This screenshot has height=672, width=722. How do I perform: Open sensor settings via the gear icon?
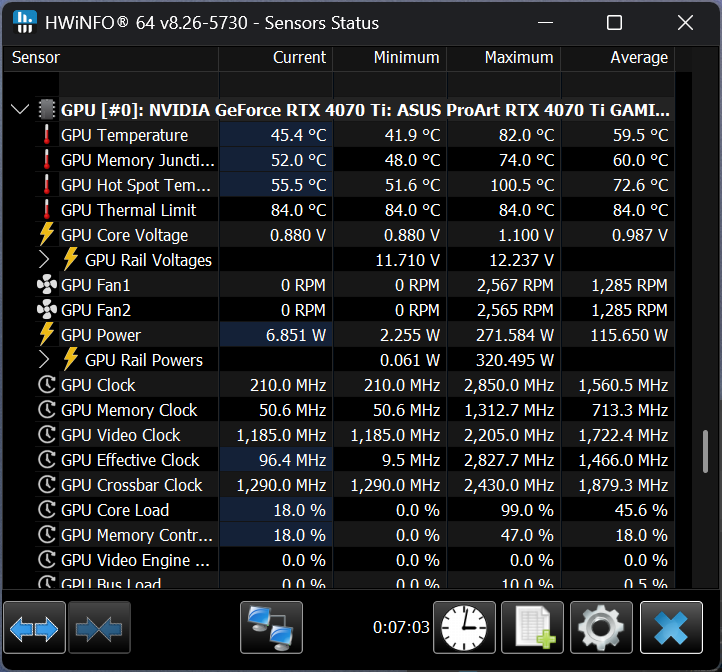click(x=601, y=627)
